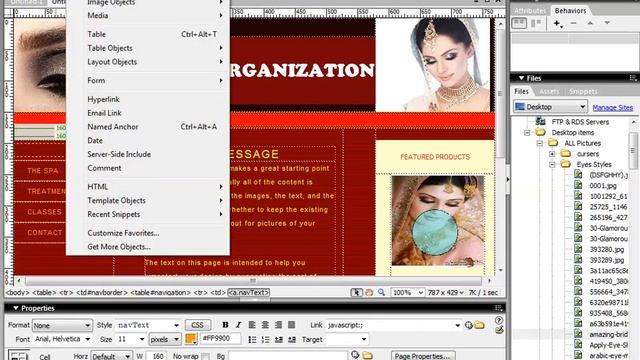Click the Italic formatting icon
640x360 pixels.
[x=238, y=325]
